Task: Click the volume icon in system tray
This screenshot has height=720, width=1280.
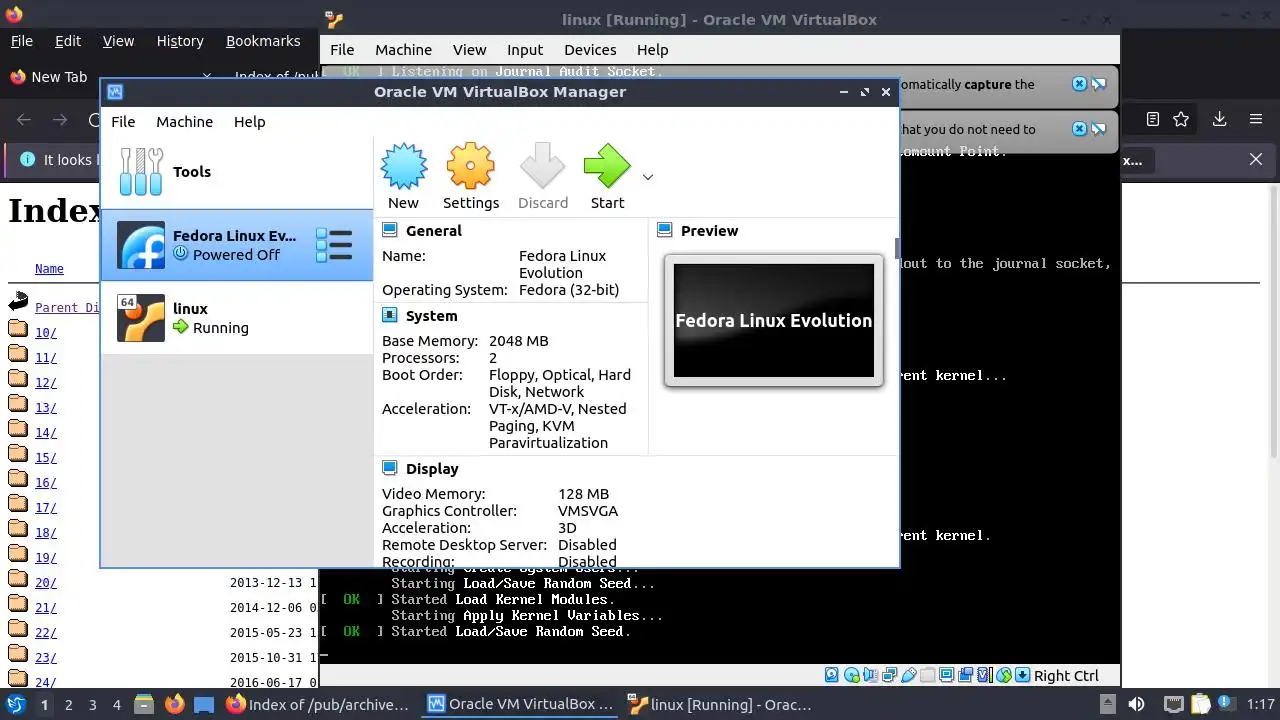Action: (1136, 704)
